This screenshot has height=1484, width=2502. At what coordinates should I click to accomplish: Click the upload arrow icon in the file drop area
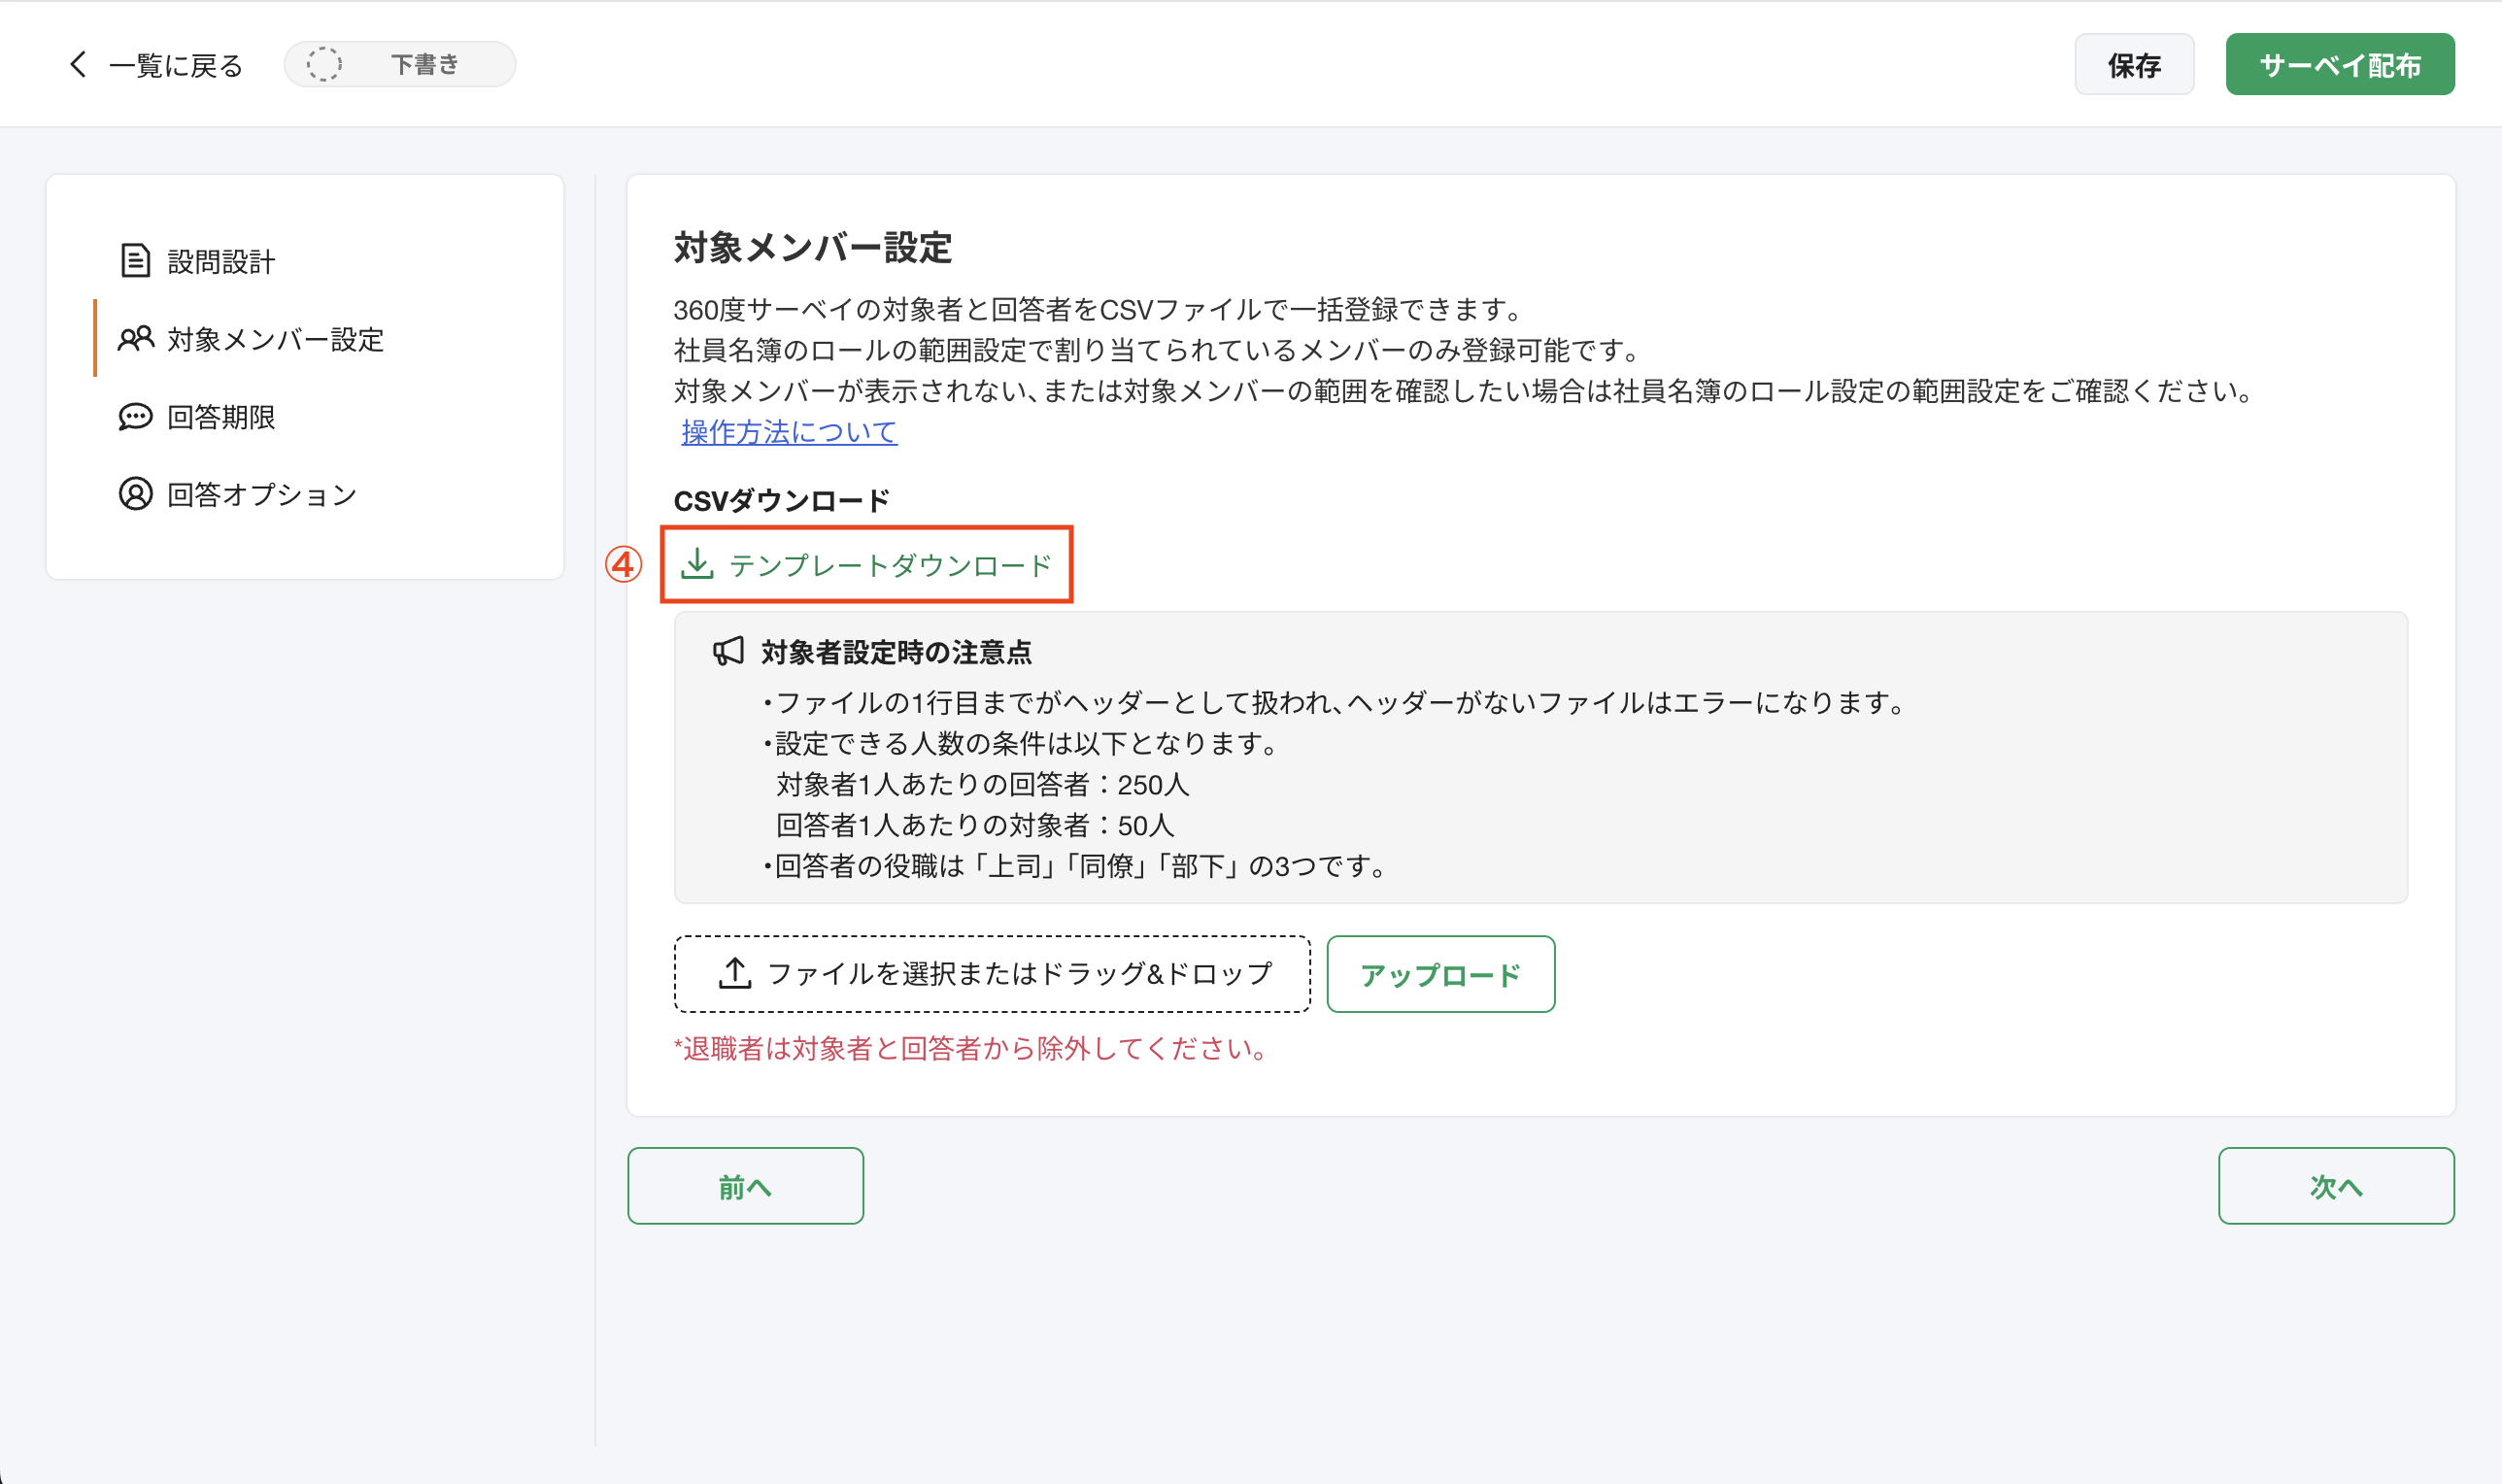coord(735,971)
